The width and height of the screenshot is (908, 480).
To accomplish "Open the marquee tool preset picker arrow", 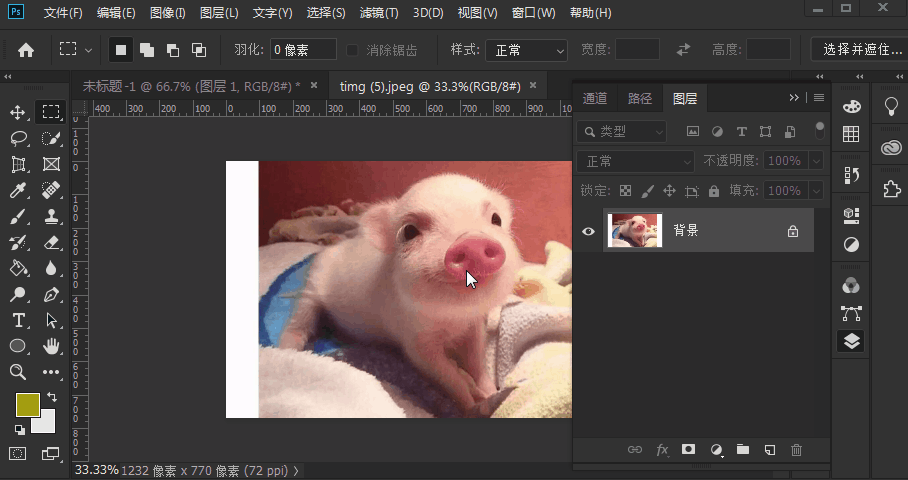I will click(89, 50).
